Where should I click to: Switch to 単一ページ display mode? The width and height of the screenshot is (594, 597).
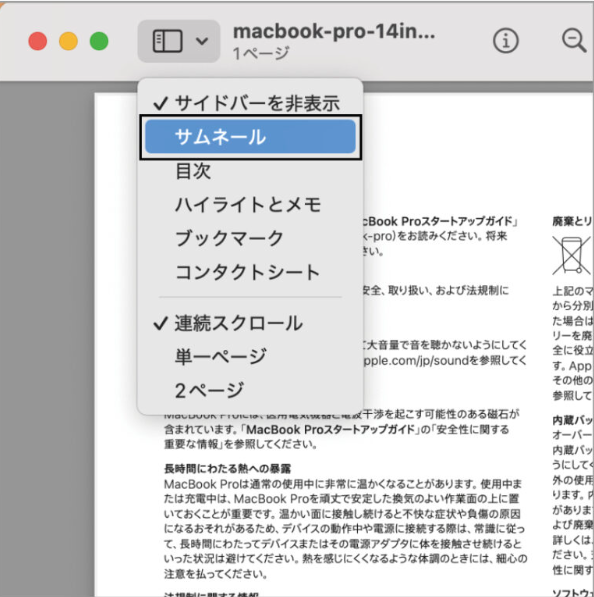pyautogui.click(x=250, y=357)
